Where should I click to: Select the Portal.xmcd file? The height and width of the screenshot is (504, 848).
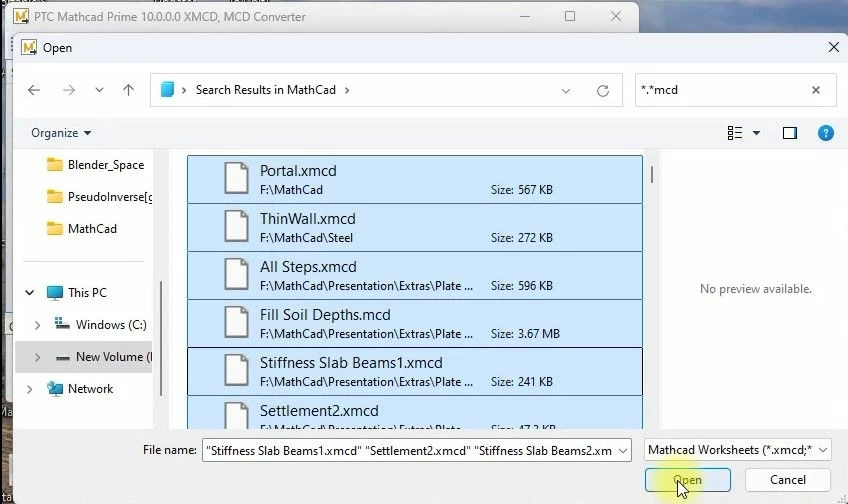coord(415,180)
